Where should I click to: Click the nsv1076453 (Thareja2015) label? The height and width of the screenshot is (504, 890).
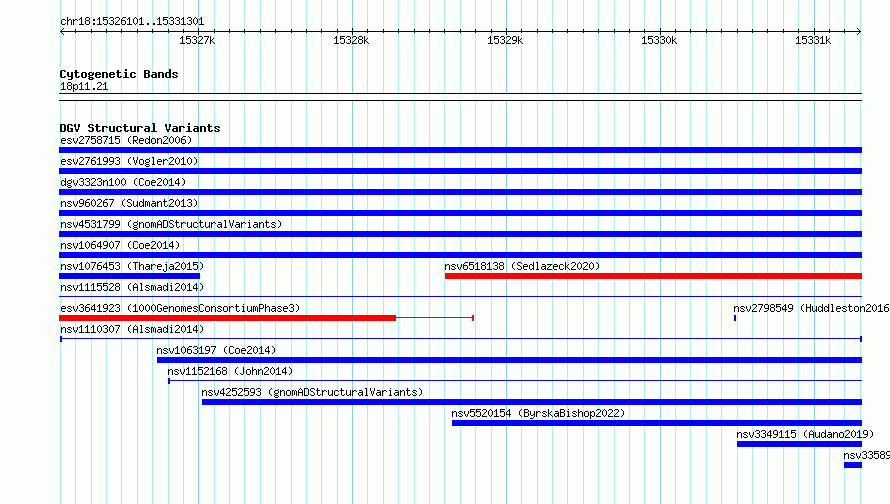click(x=132, y=266)
